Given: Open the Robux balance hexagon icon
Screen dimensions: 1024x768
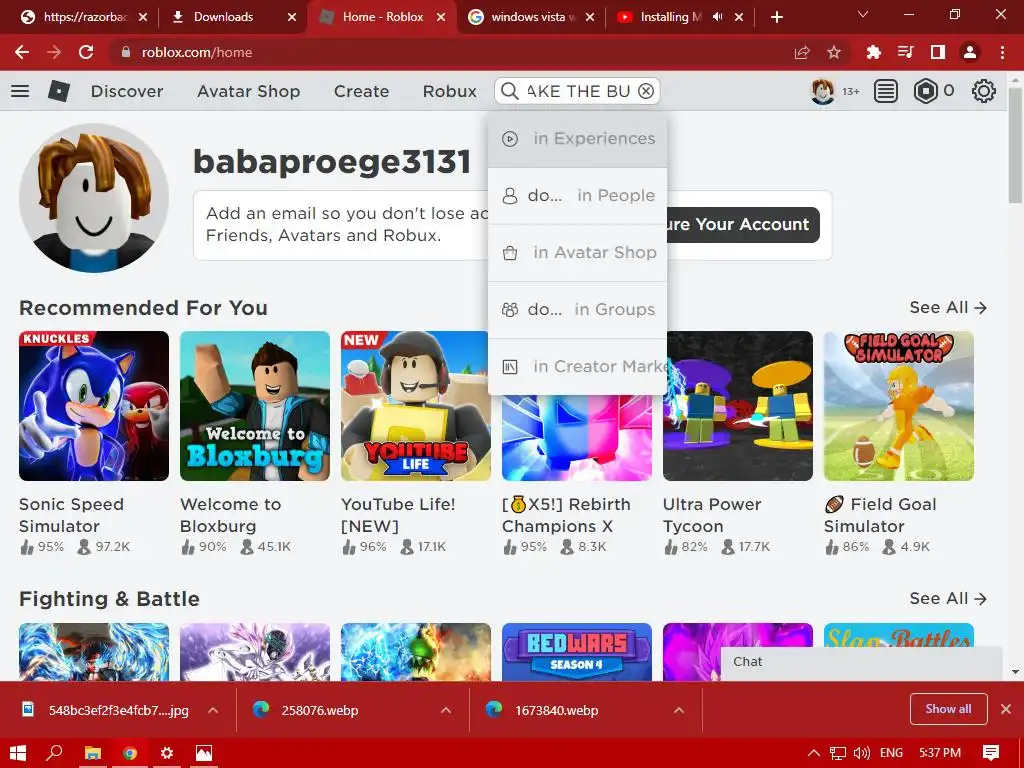Looking at the screenshot, I should (925, 91).
